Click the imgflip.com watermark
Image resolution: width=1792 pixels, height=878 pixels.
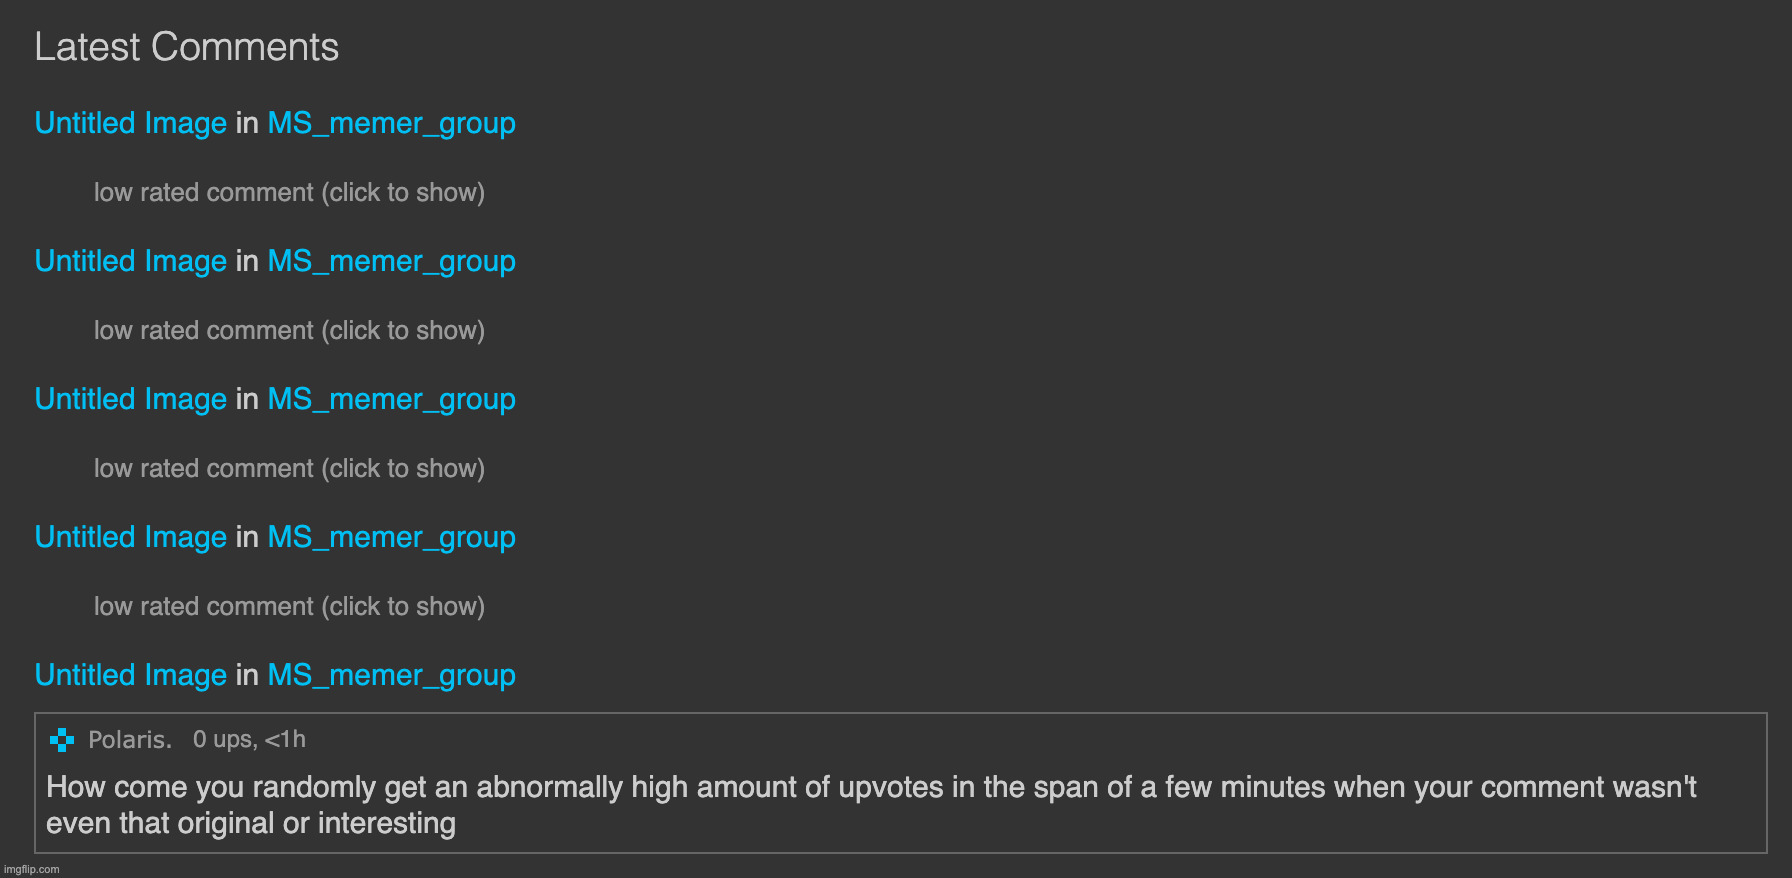click(x=32, y=869)
